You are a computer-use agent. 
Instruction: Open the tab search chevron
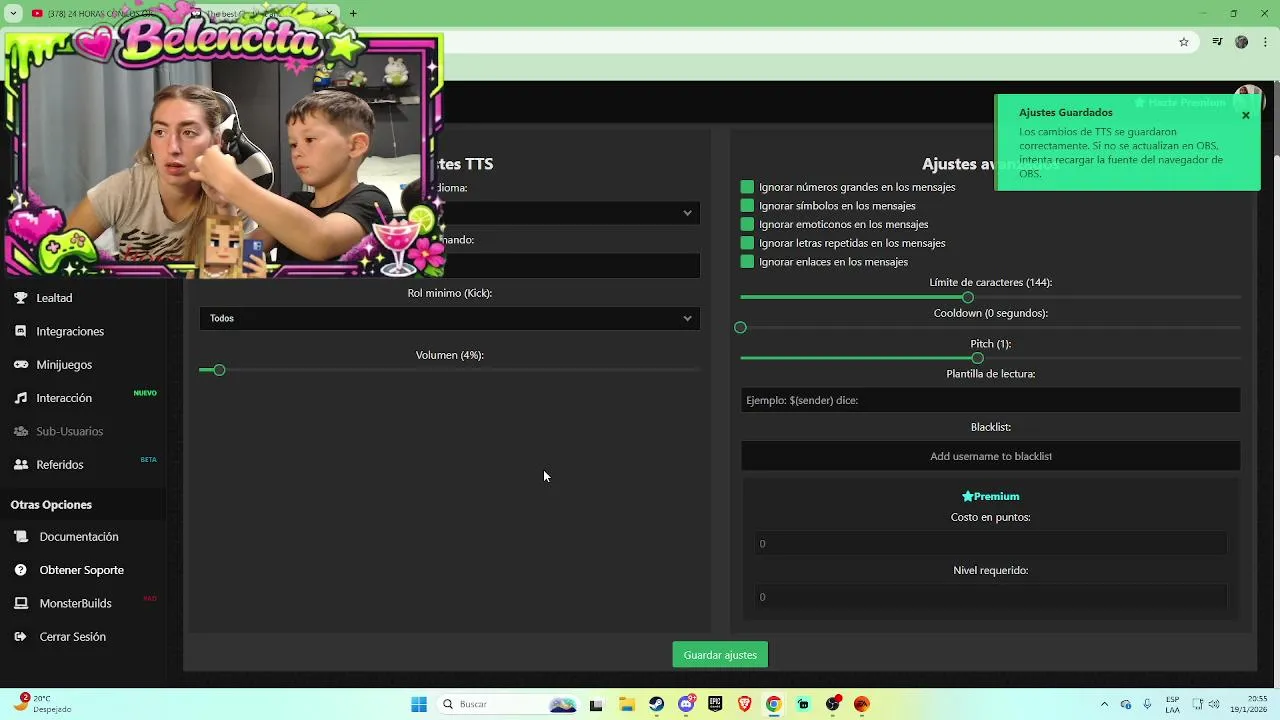pyautogui.click(x=13, y=13)
